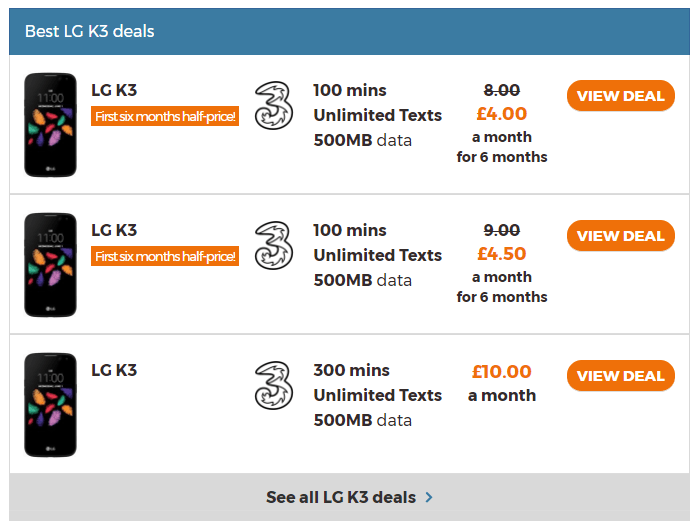Image resolution: width=696 pixels, height=527 pixels.
Task: Click the £10.00 a month price
Action: 502,383
